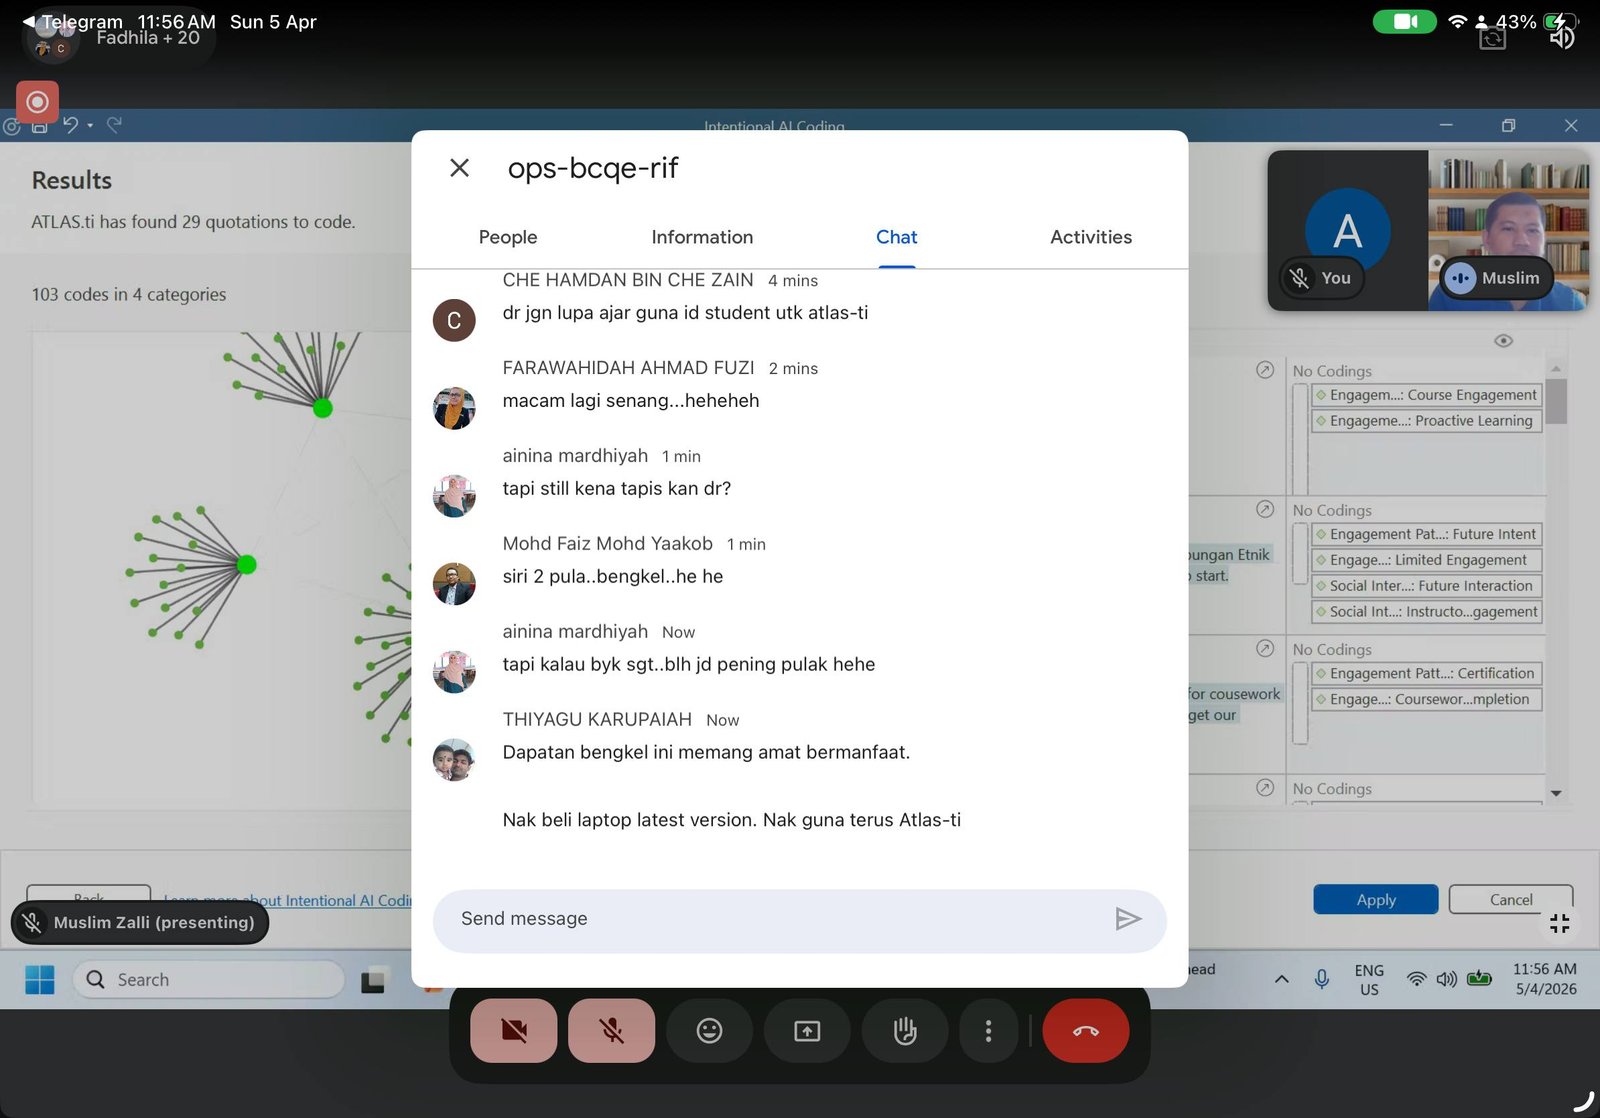1600x1118 pixels.
Task: Open the Task View taskbar icon
Action: pyautogui.click(x=374, y=981)
